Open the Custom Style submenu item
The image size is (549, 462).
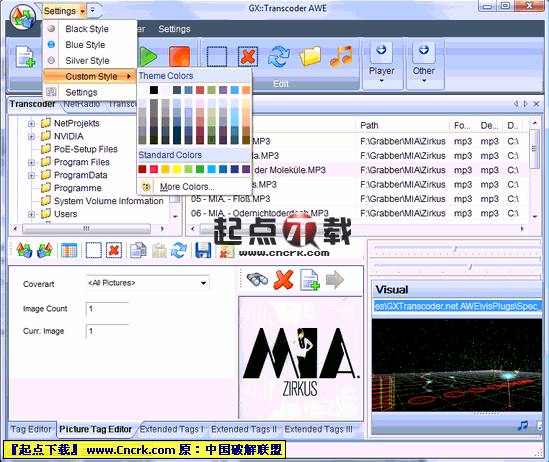[x=90, y=76]
